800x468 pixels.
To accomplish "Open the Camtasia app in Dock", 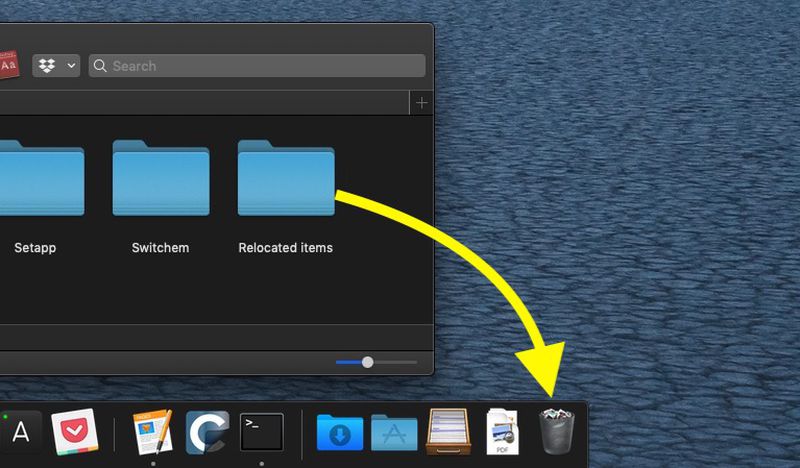I will 207,432.
